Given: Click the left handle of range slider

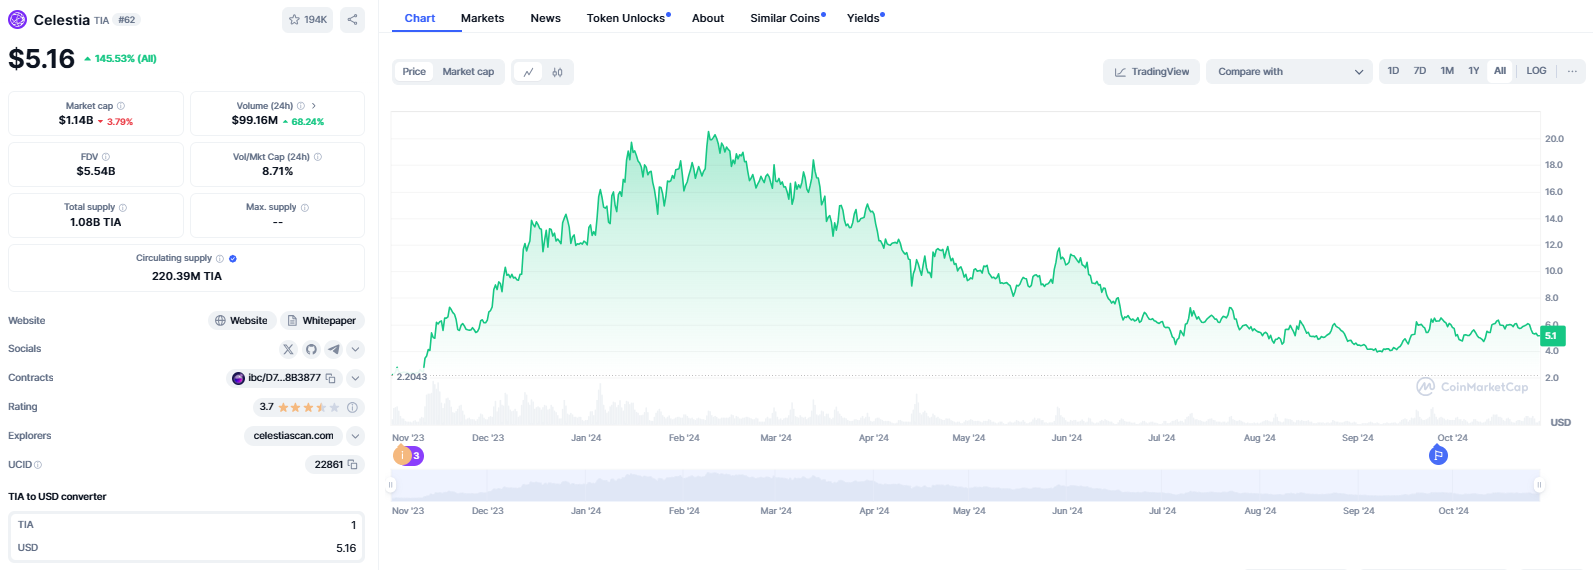Looking at the screenshot, I should (x=391, y=485).
